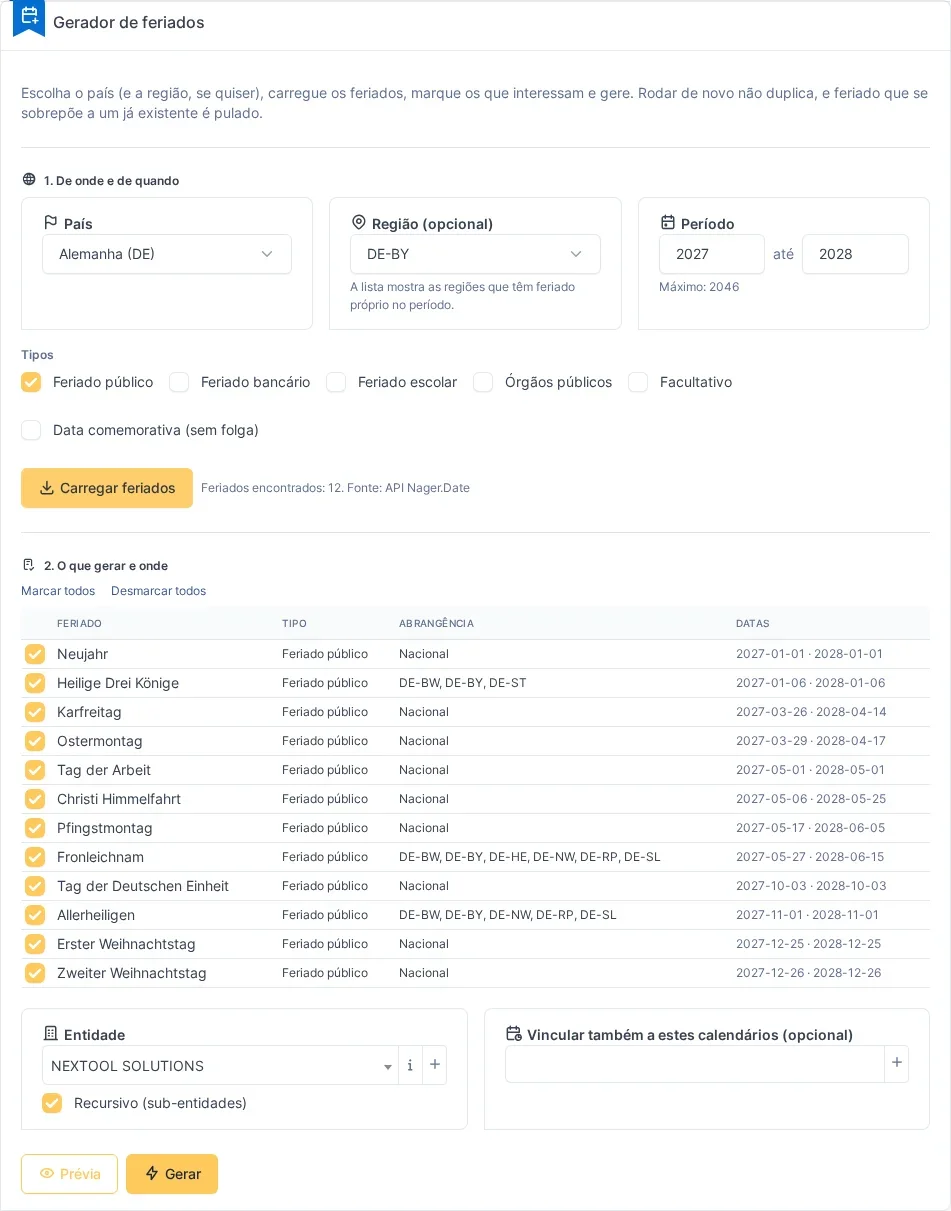Uncheck the Neujahr holiday row
The image size is (951, 1211).
click(35, 654)
